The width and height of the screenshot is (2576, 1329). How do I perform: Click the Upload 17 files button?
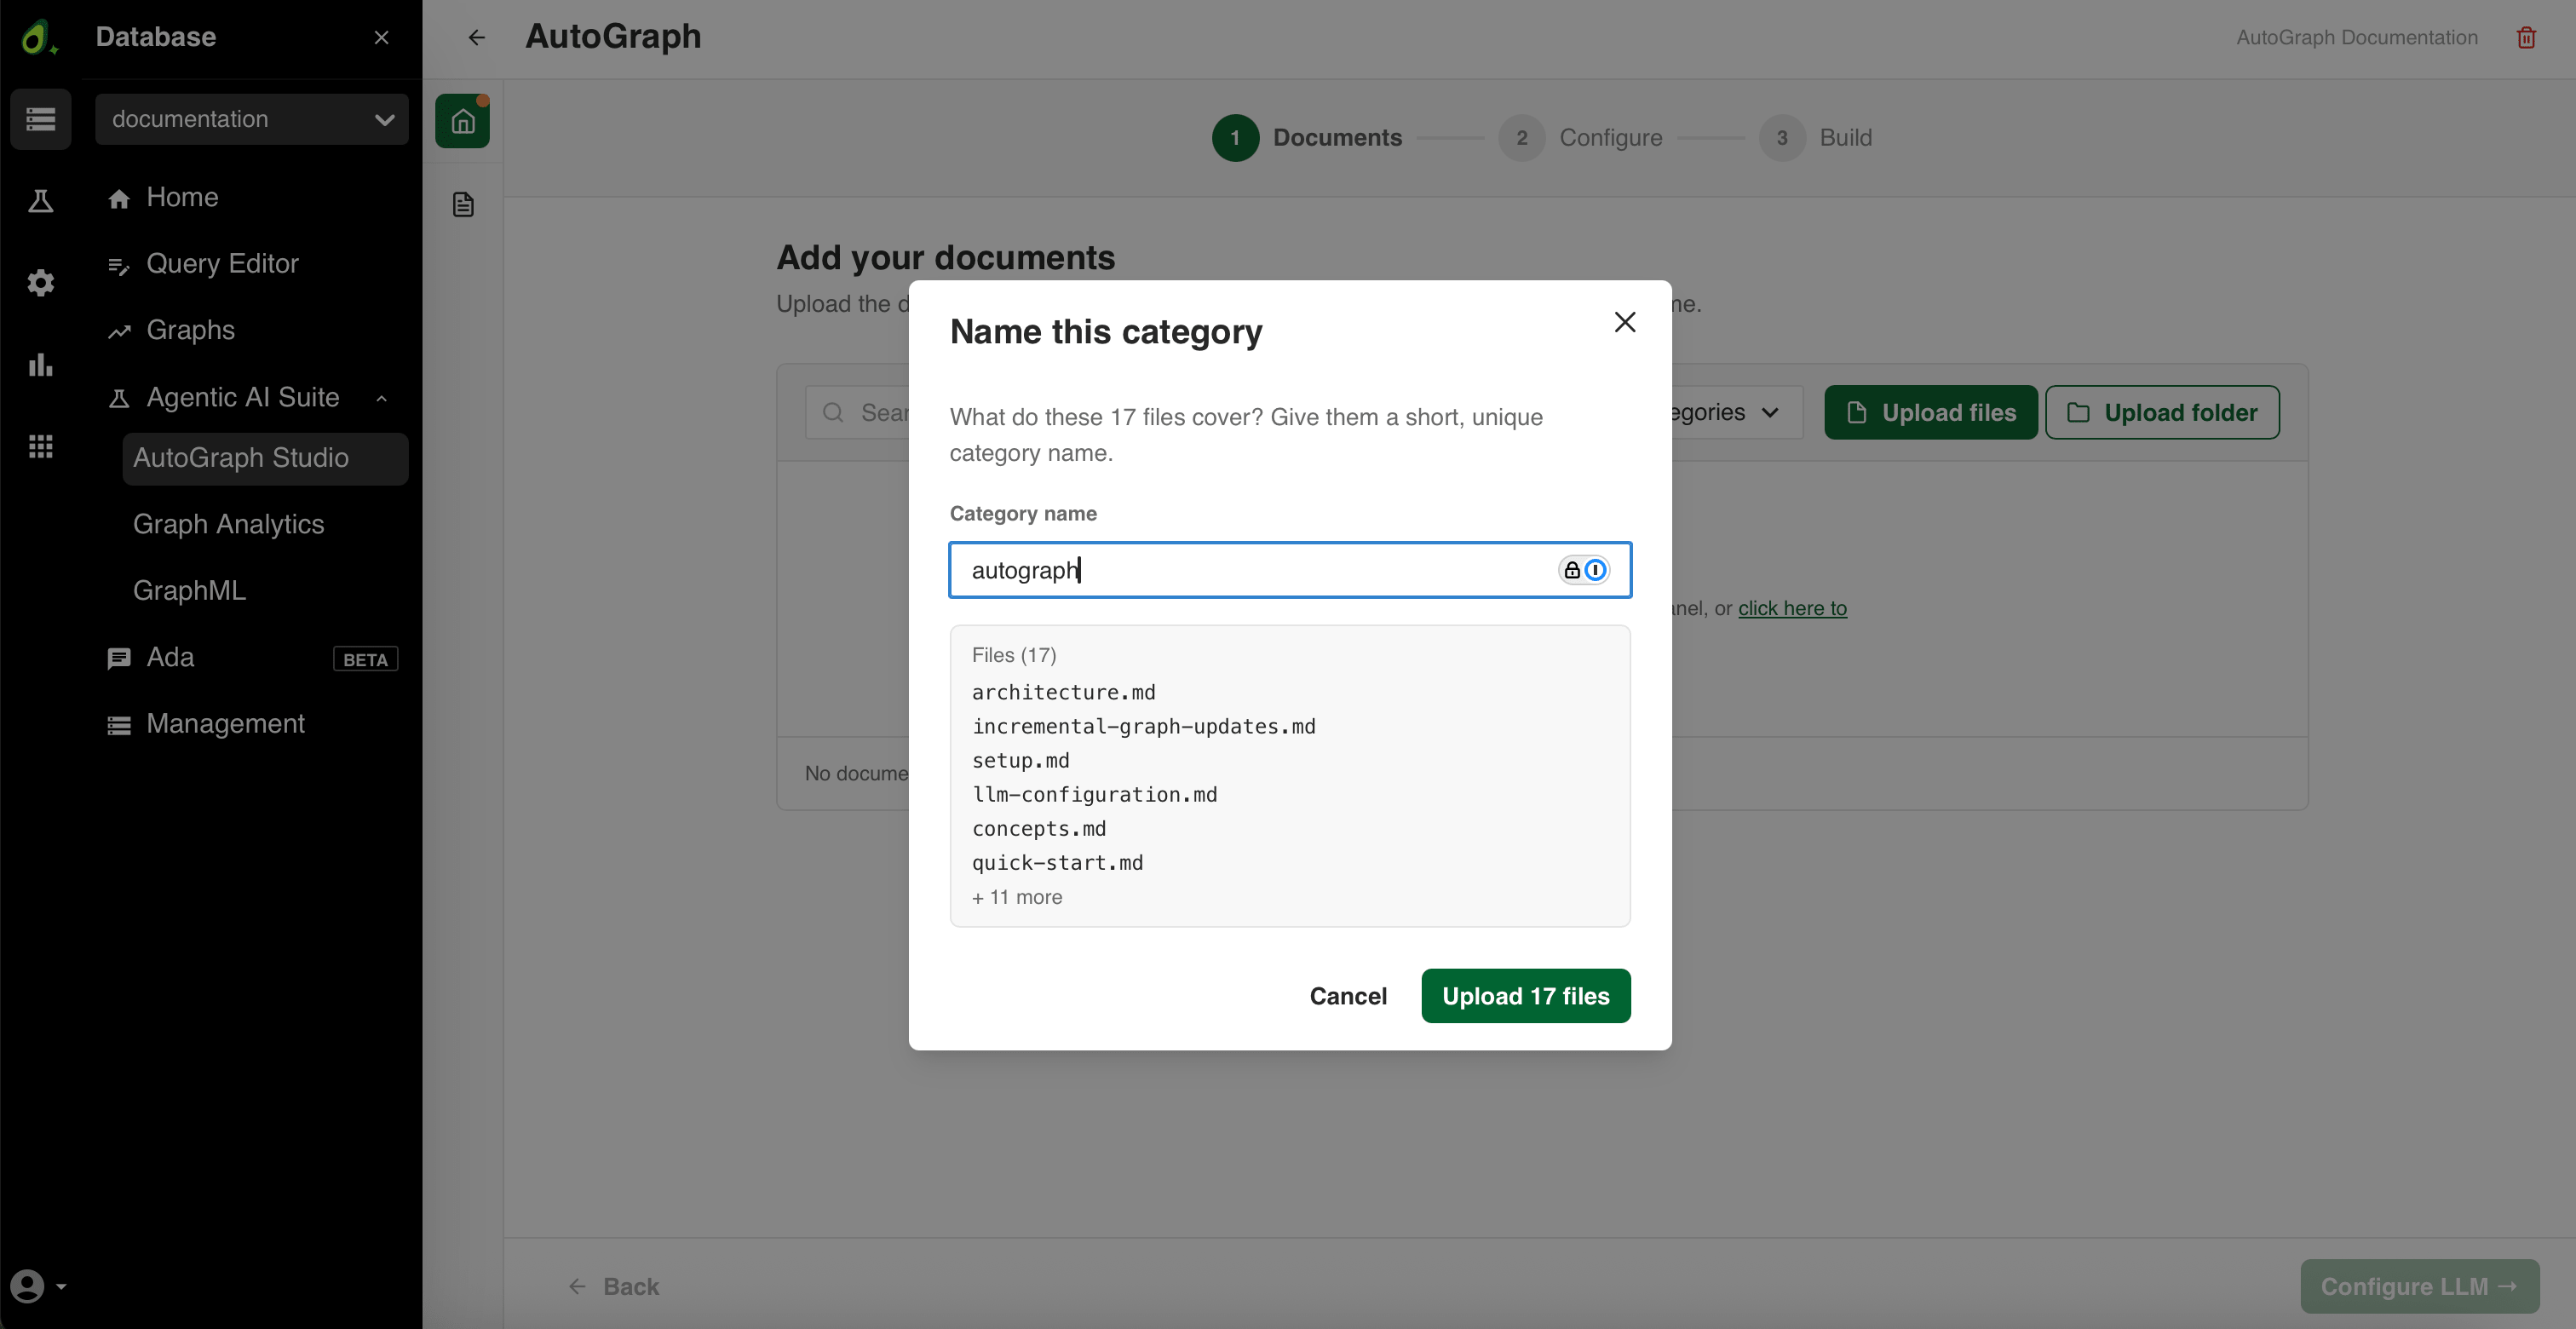coord(1525,996)
